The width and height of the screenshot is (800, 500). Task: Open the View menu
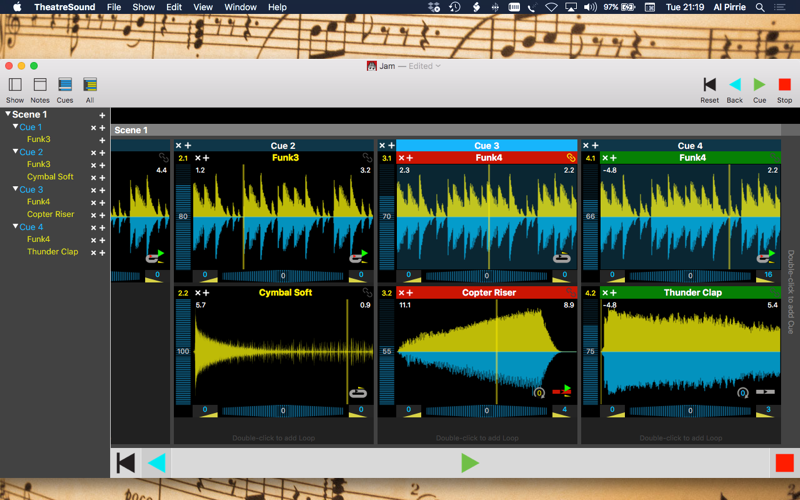pos(203,7)
